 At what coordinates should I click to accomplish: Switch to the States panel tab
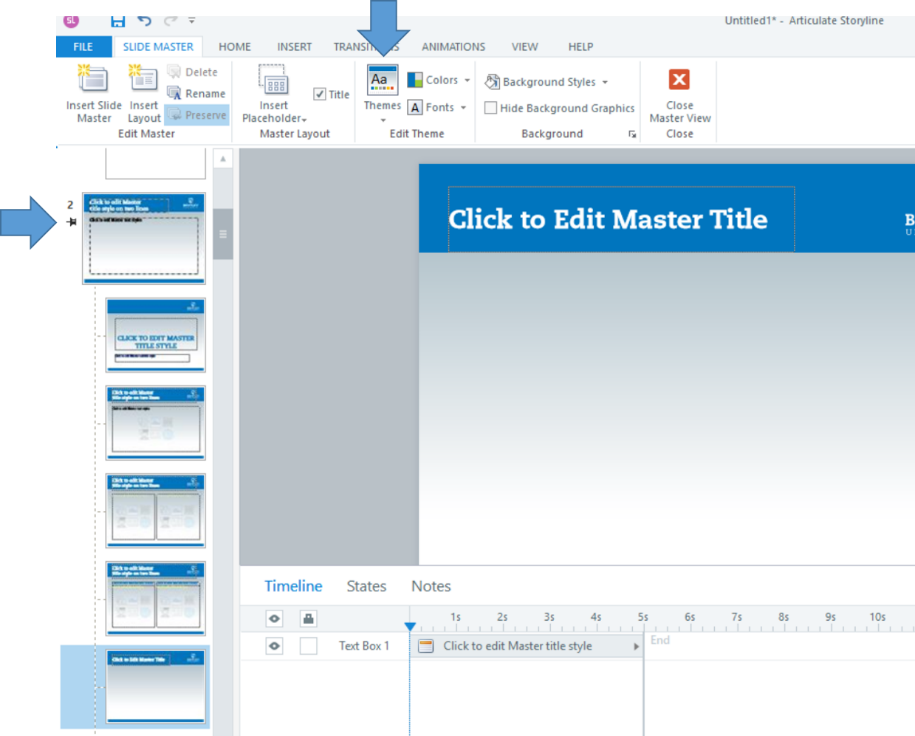pyautogui.click(x=366, y=586)
